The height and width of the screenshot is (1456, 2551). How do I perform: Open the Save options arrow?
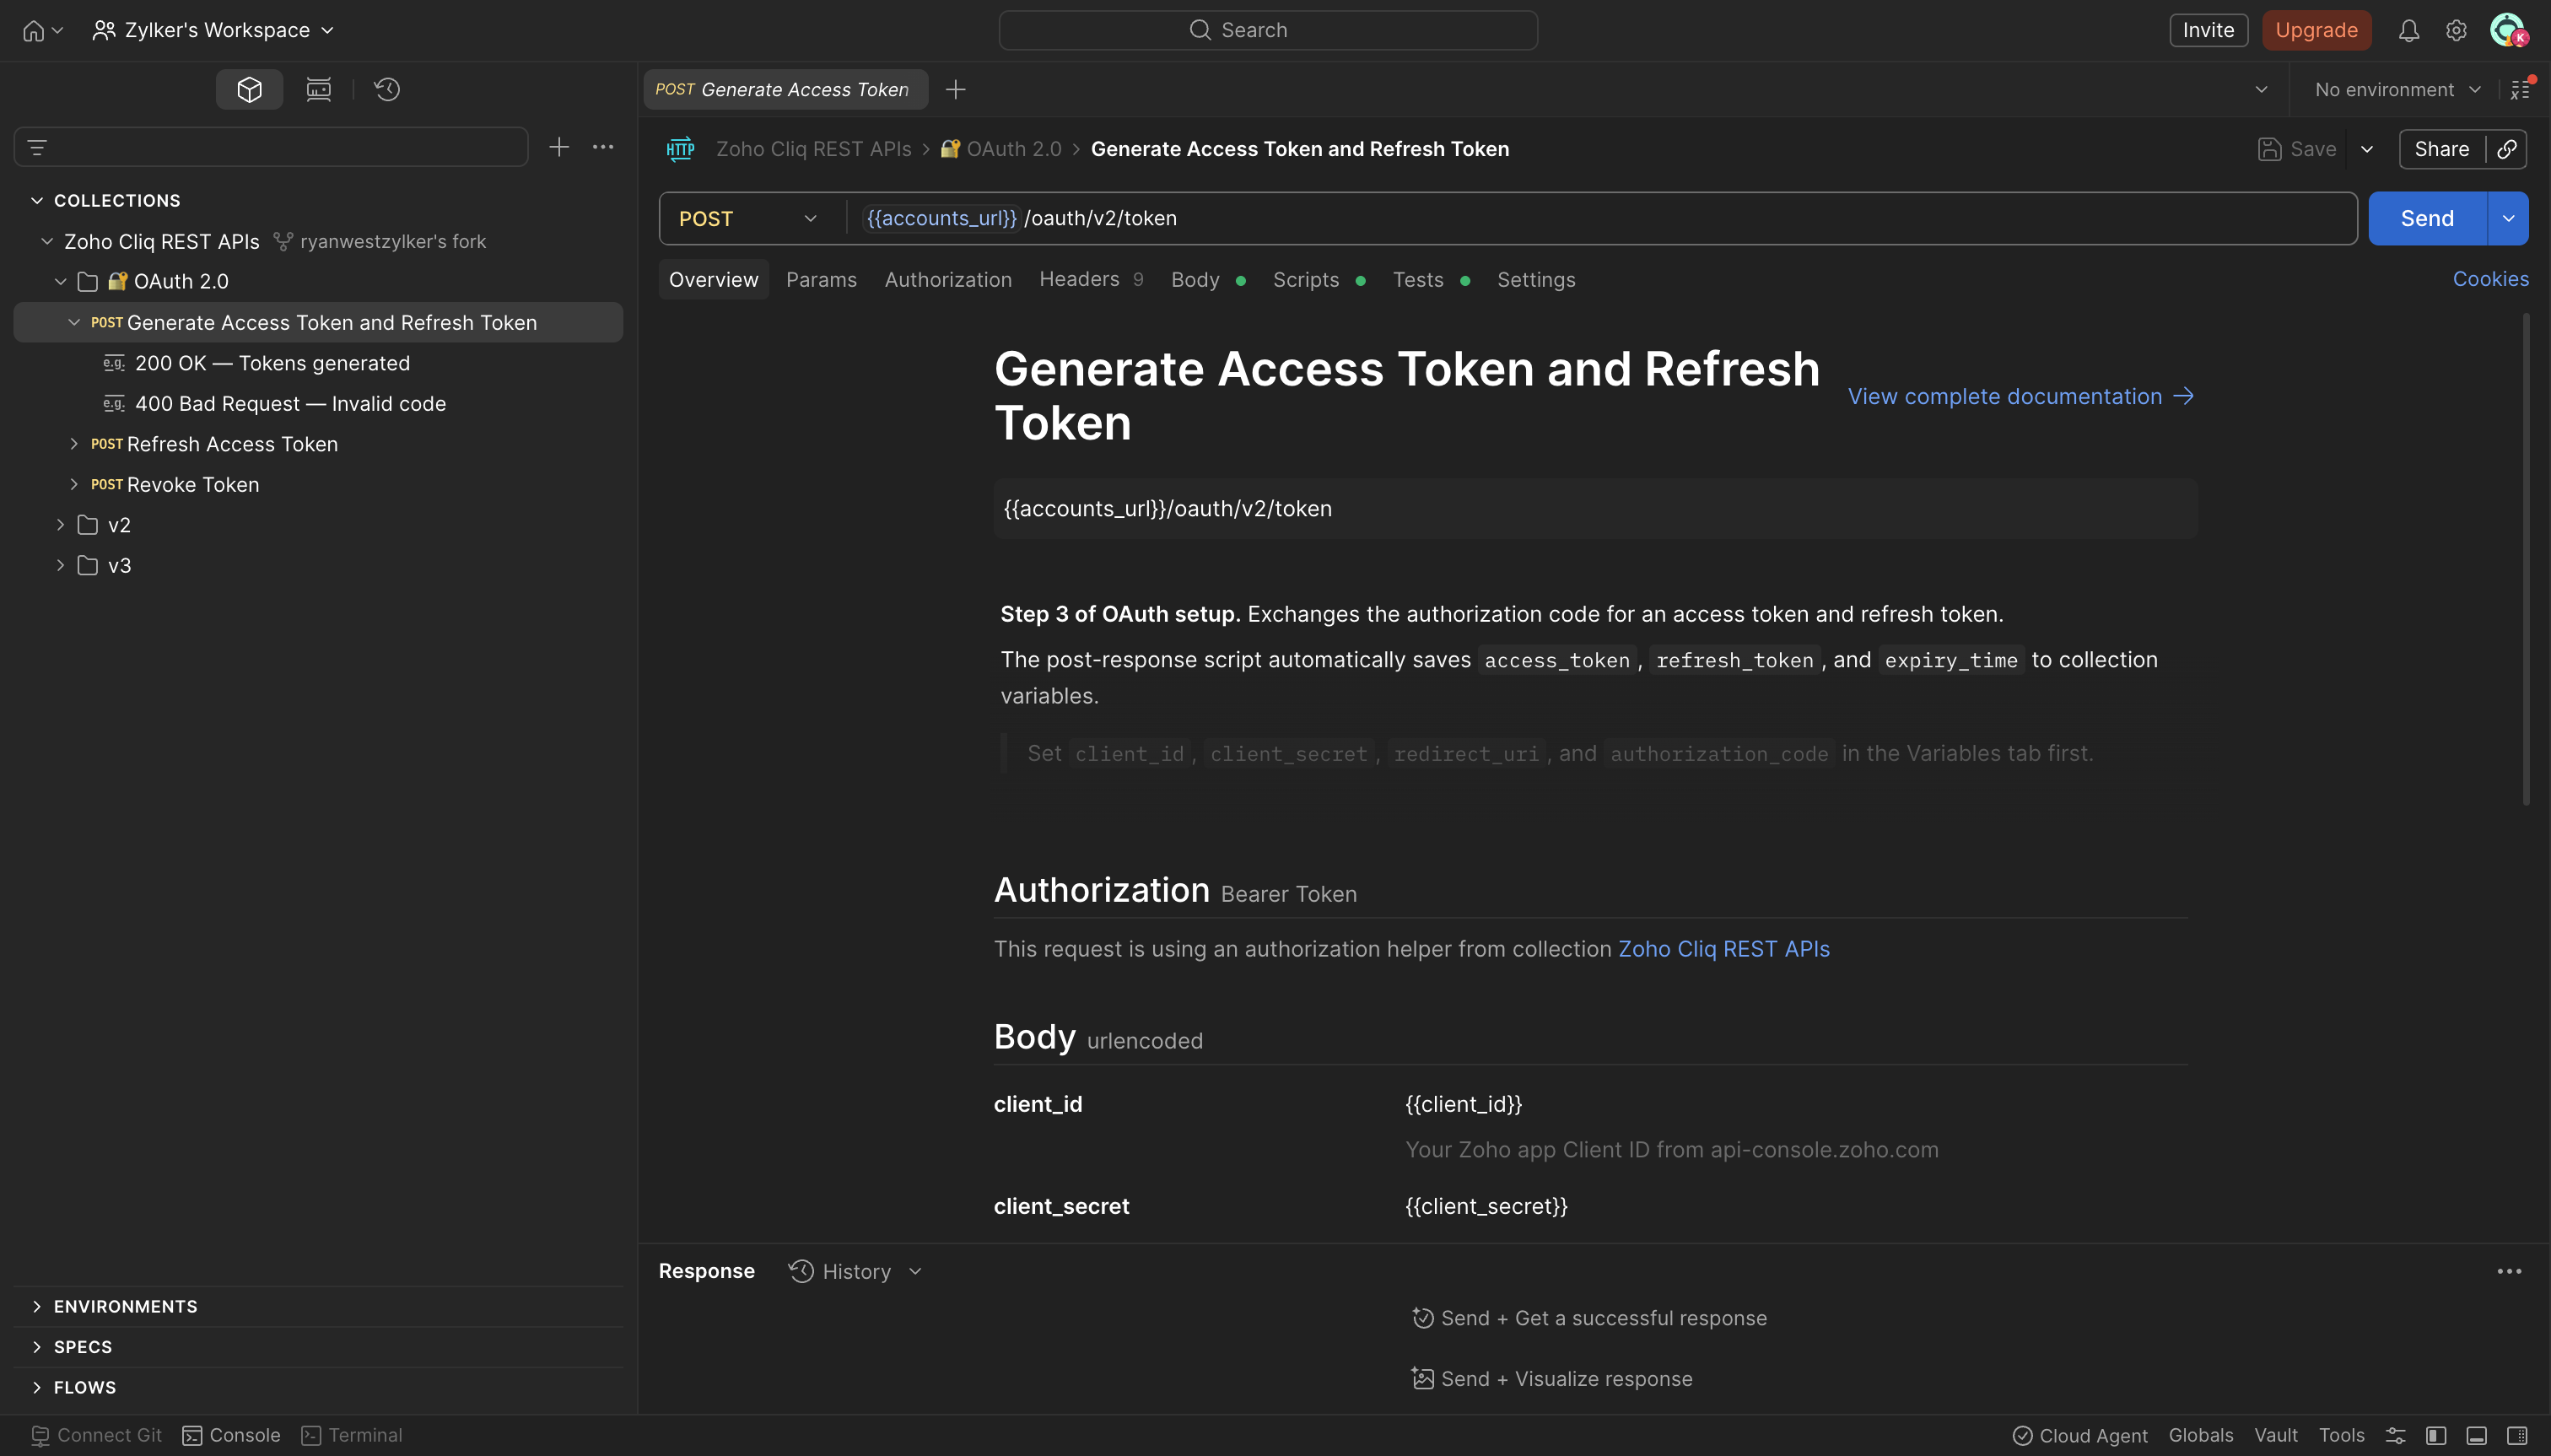(x=2367, y=149)
